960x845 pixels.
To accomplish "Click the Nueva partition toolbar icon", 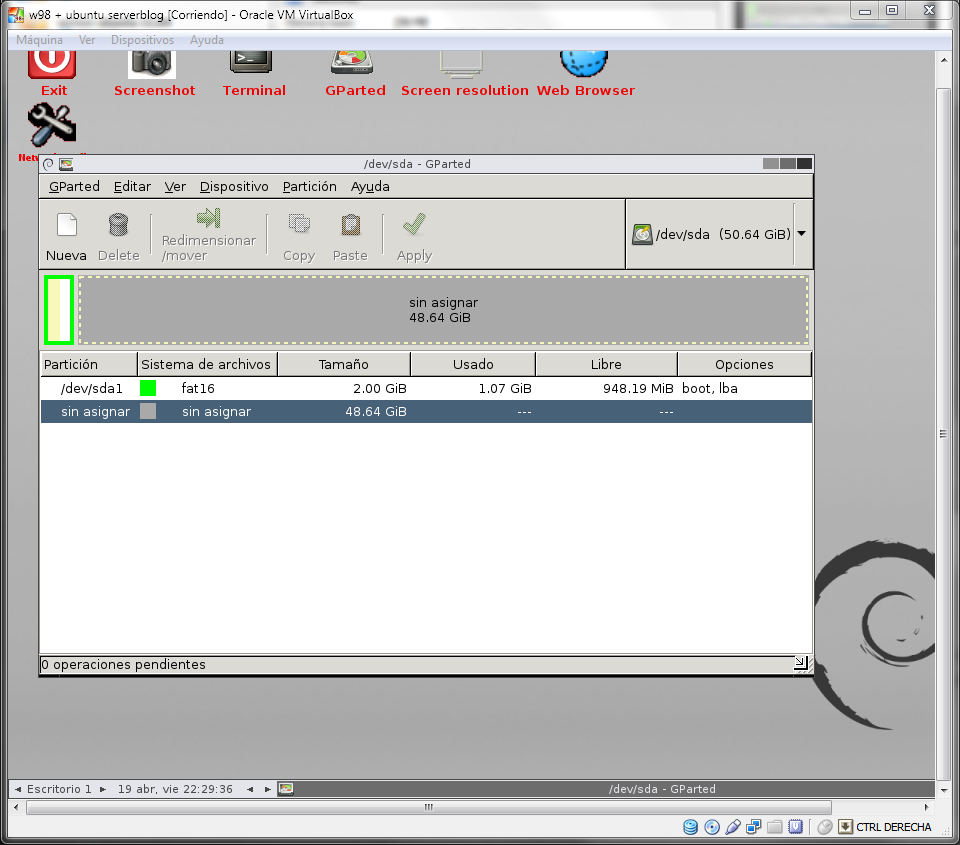I will pos(67,225).
